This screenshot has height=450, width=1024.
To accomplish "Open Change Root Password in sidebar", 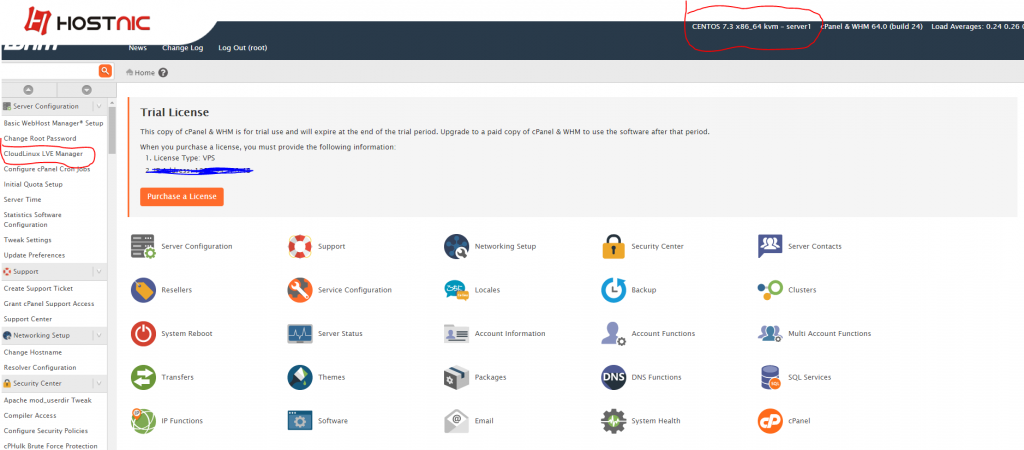I will (x=40, y=138).
